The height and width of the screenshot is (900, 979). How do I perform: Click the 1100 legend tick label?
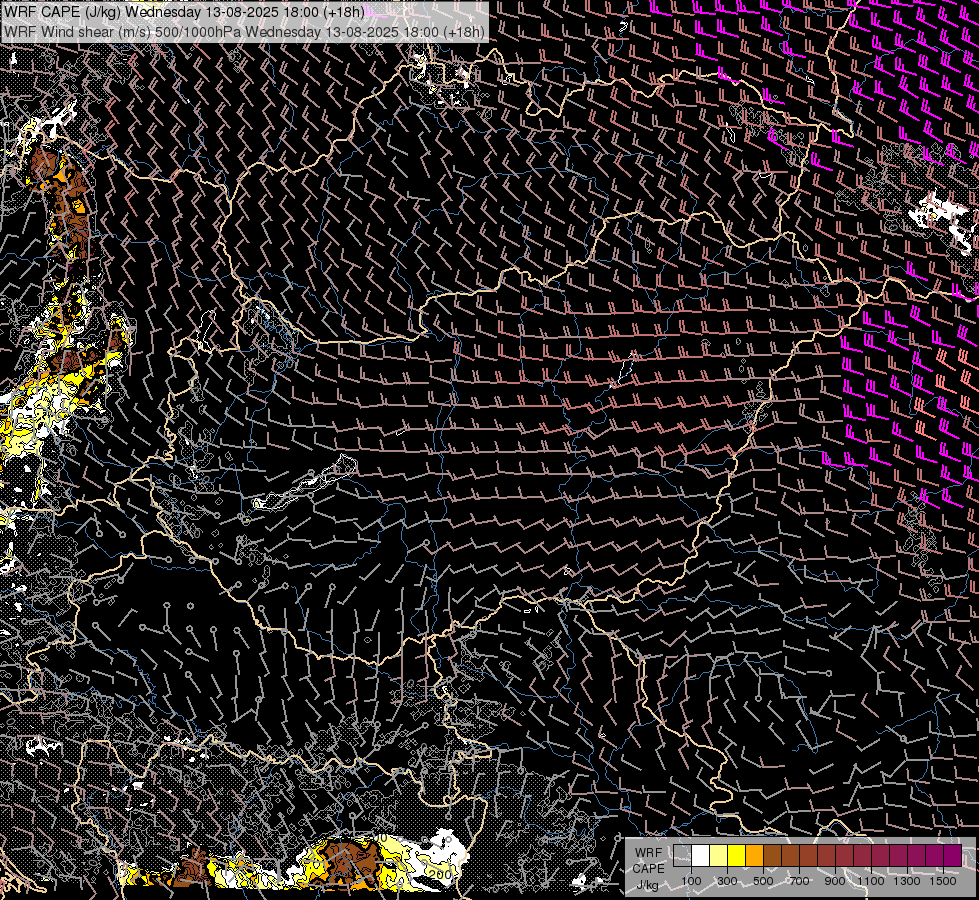[x=871, y=881]
